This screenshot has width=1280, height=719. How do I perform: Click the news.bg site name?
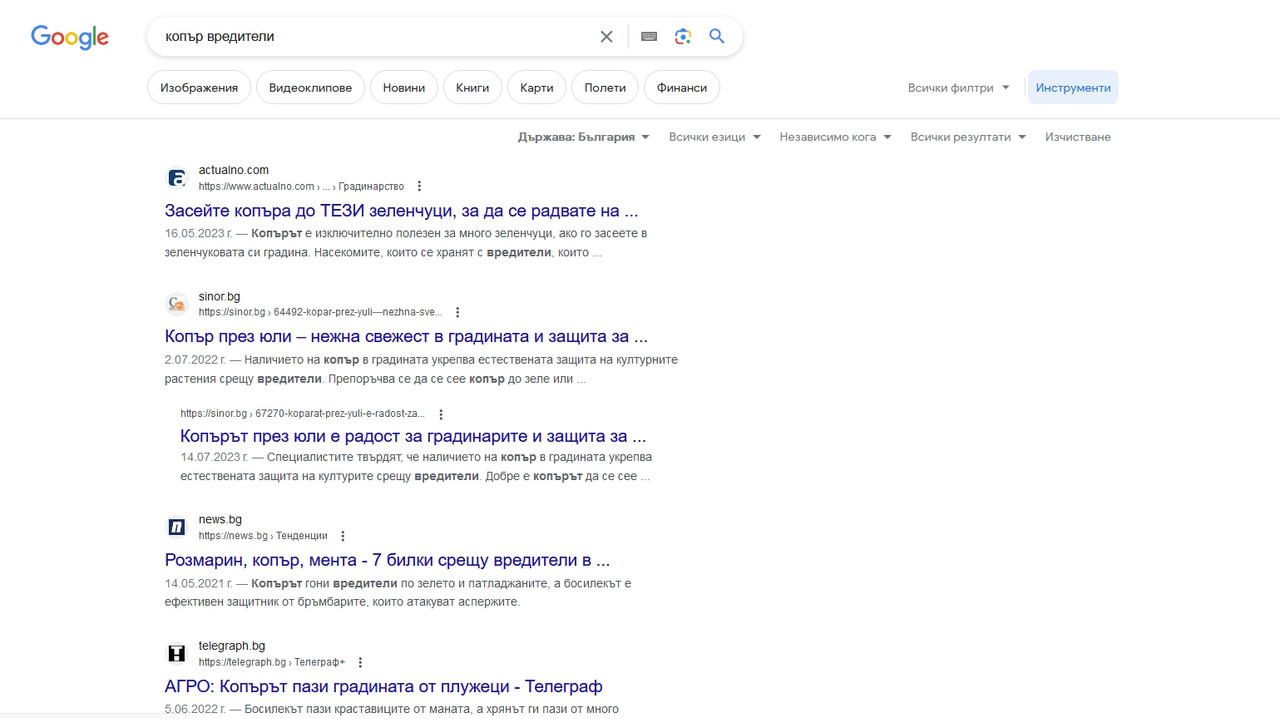tap(220, 519)
